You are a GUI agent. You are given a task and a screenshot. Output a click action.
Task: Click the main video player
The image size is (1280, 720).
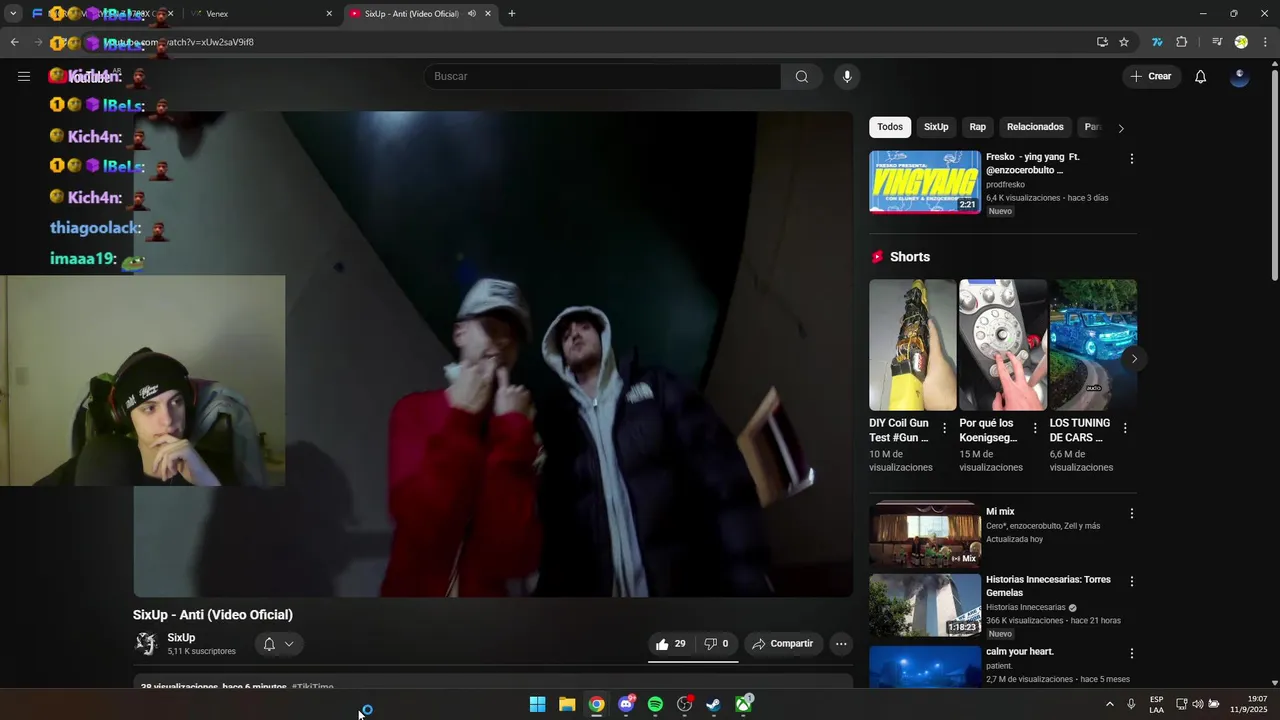[x=493, y=354]
